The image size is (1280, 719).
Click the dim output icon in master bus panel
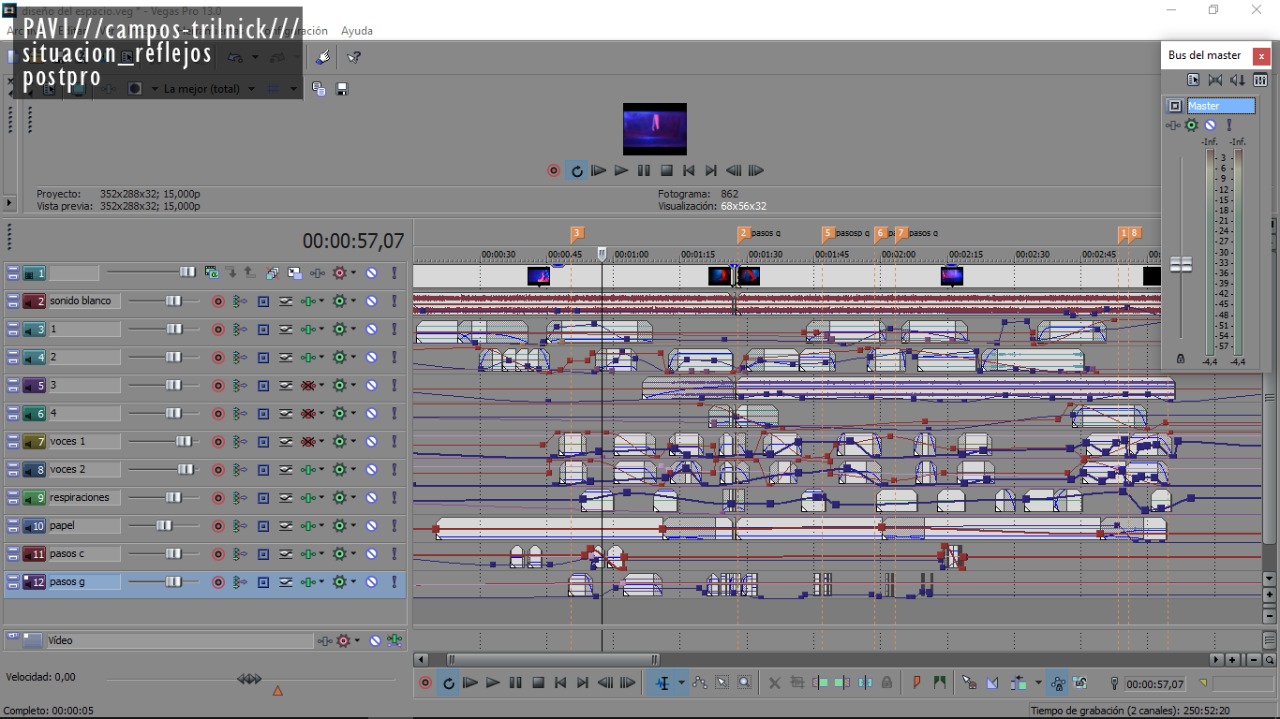tap(1237, 81)
